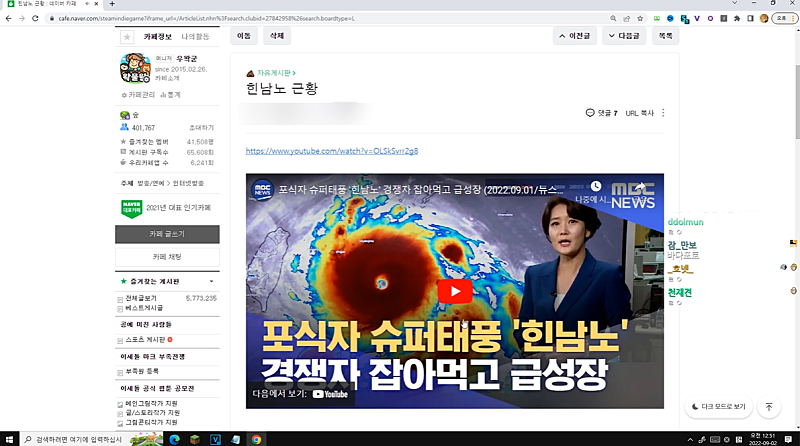Click the purple O extension icon
800x446 pixels.
(x=710, y=18)
